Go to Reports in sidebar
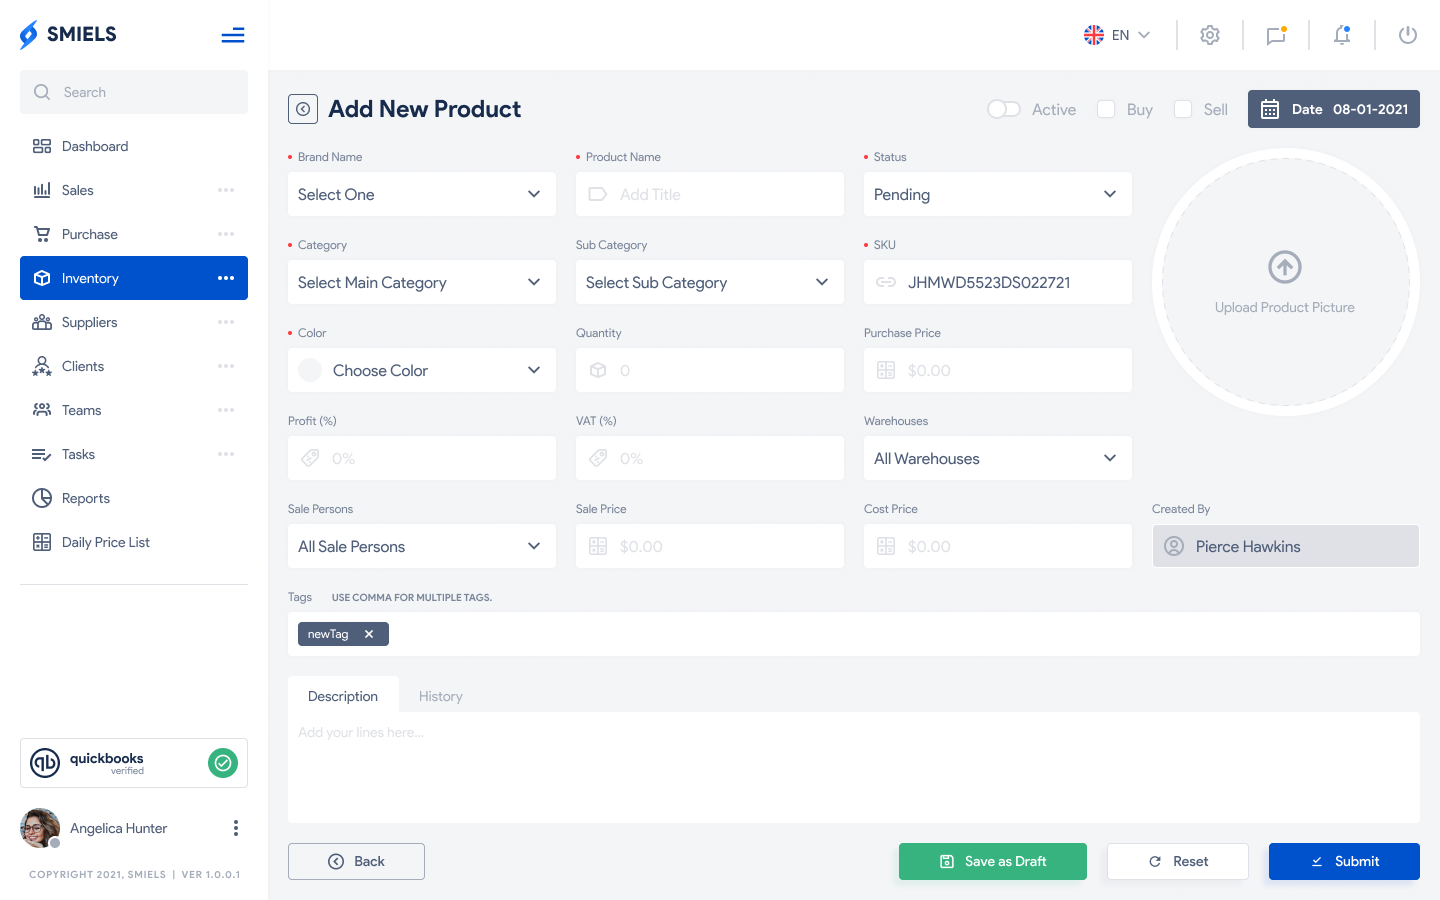This screenshot has width=1440, height=900. coord(134,498)
